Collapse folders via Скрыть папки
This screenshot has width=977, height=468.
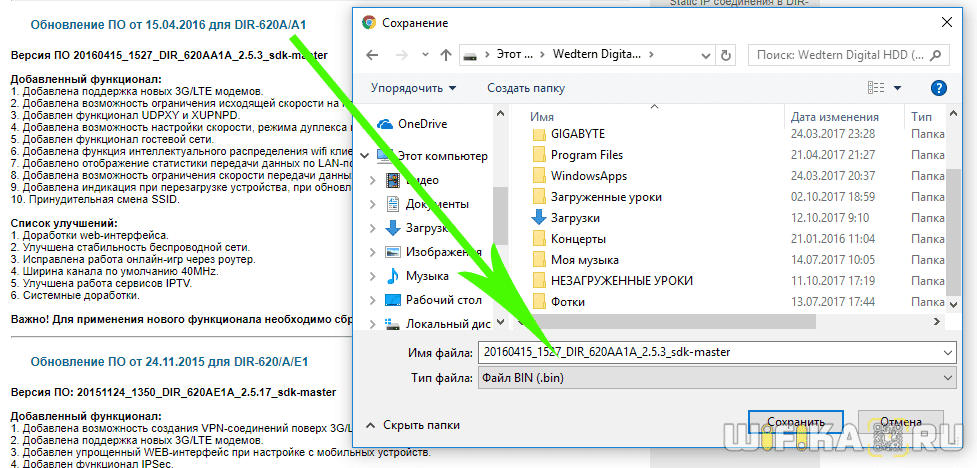[413, 425]
